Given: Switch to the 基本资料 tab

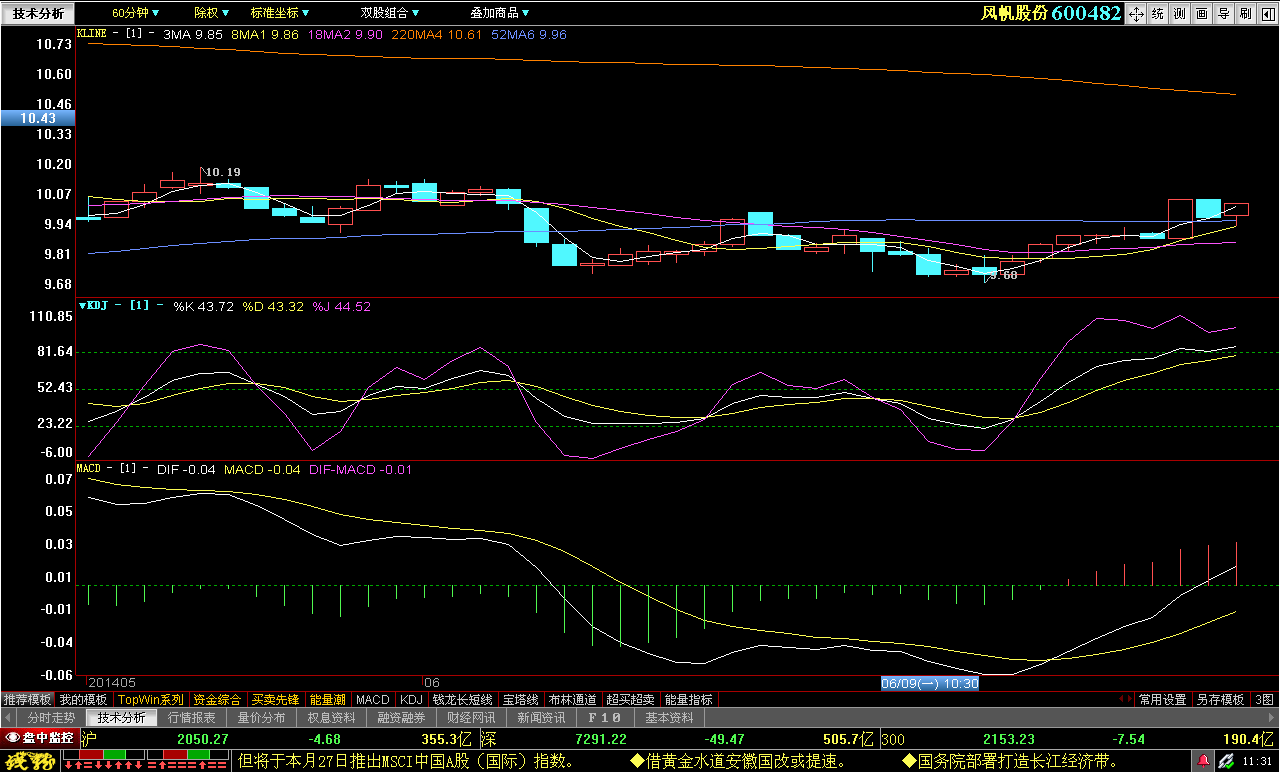Looking at the screenshot, I should pyautogui.click(x=670, y=718).
